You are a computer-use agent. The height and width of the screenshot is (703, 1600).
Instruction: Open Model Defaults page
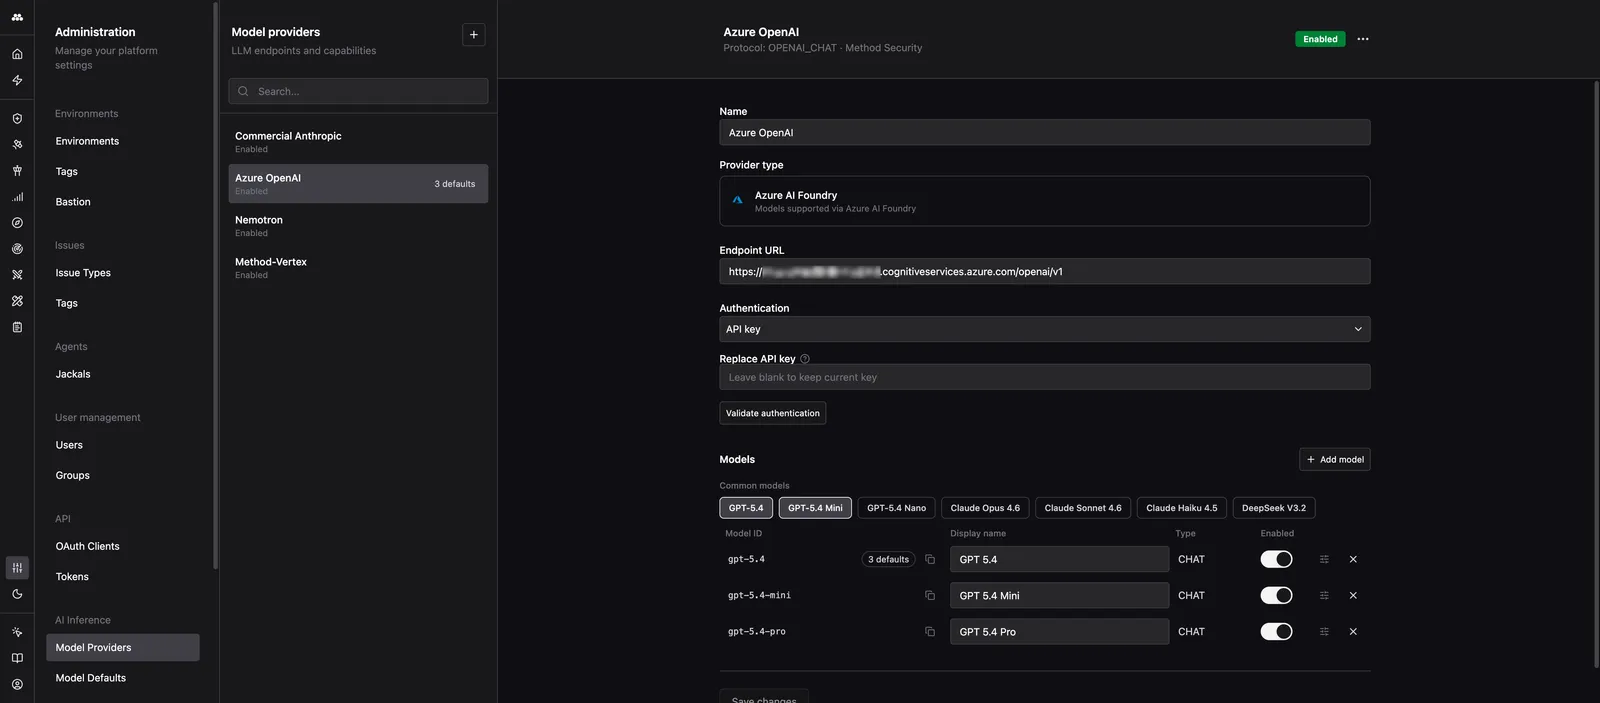point(91,678)
